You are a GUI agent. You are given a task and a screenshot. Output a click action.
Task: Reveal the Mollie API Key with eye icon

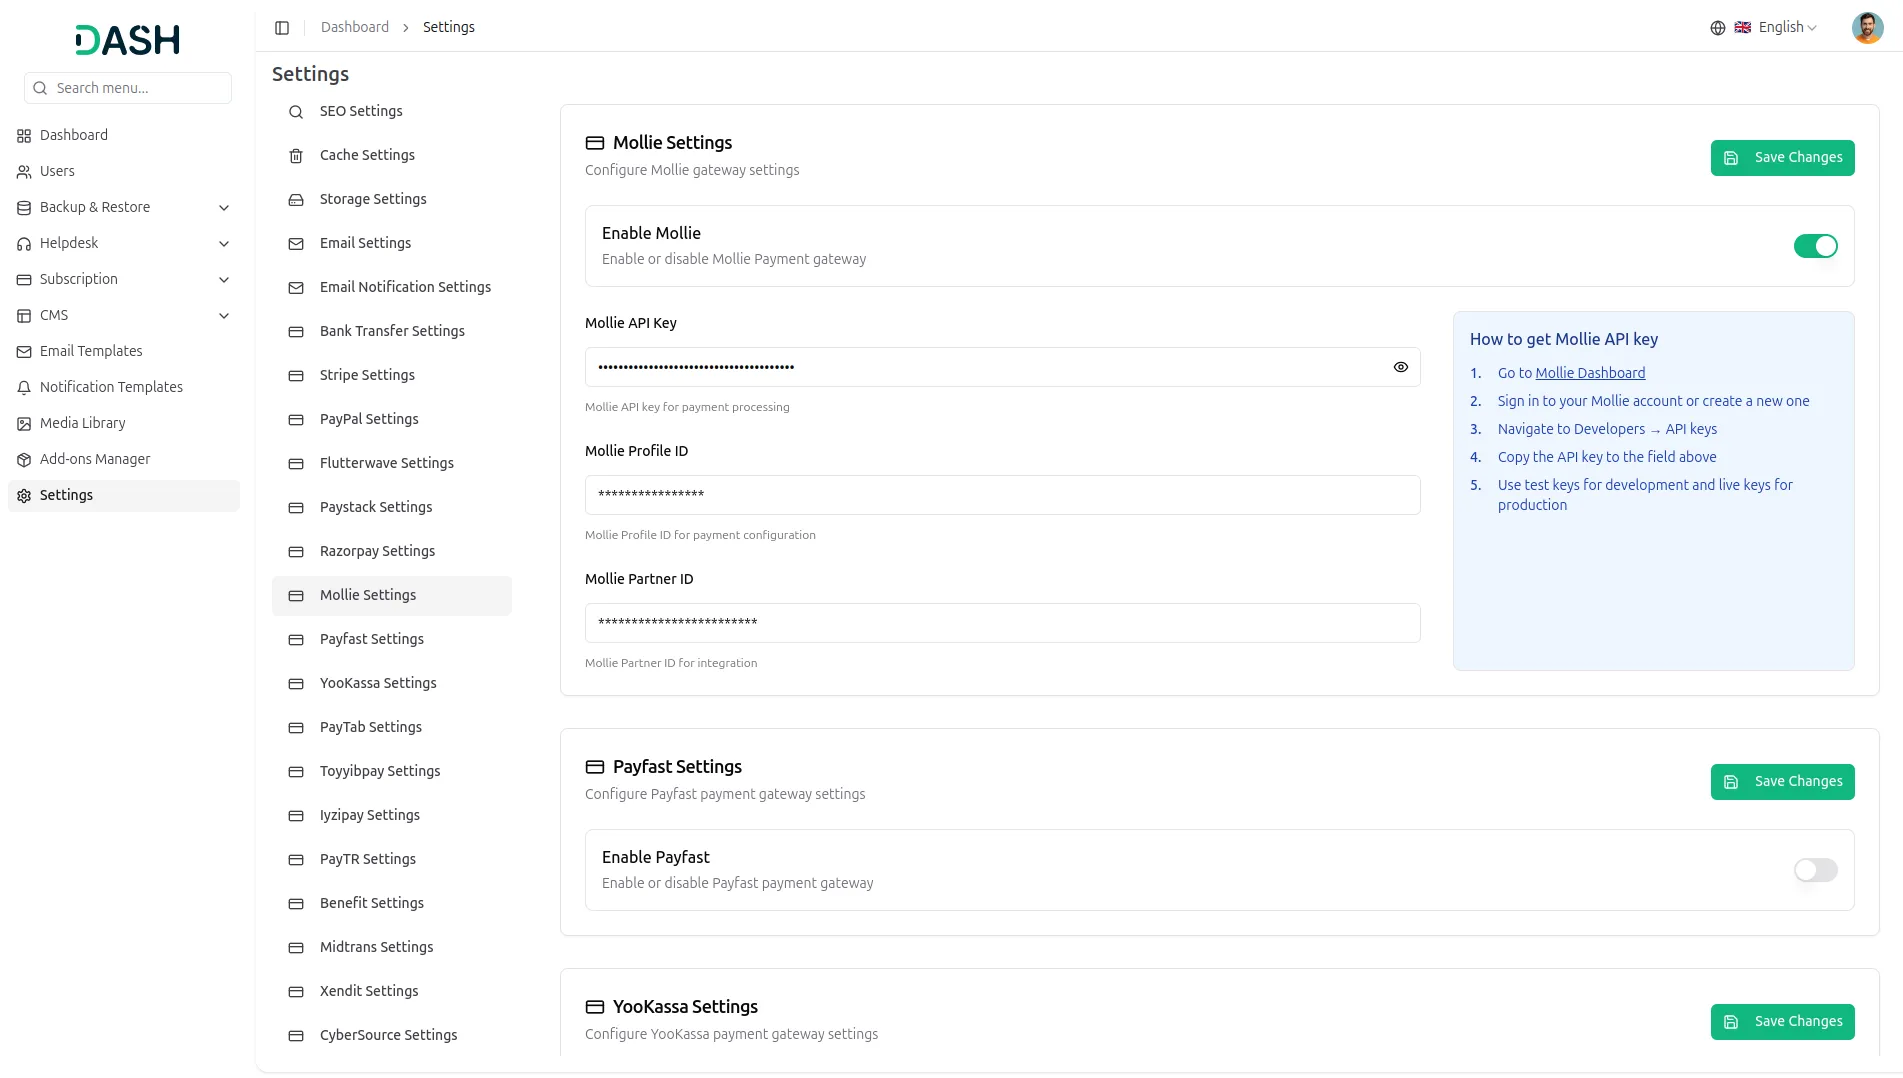tap(1400, 367)
